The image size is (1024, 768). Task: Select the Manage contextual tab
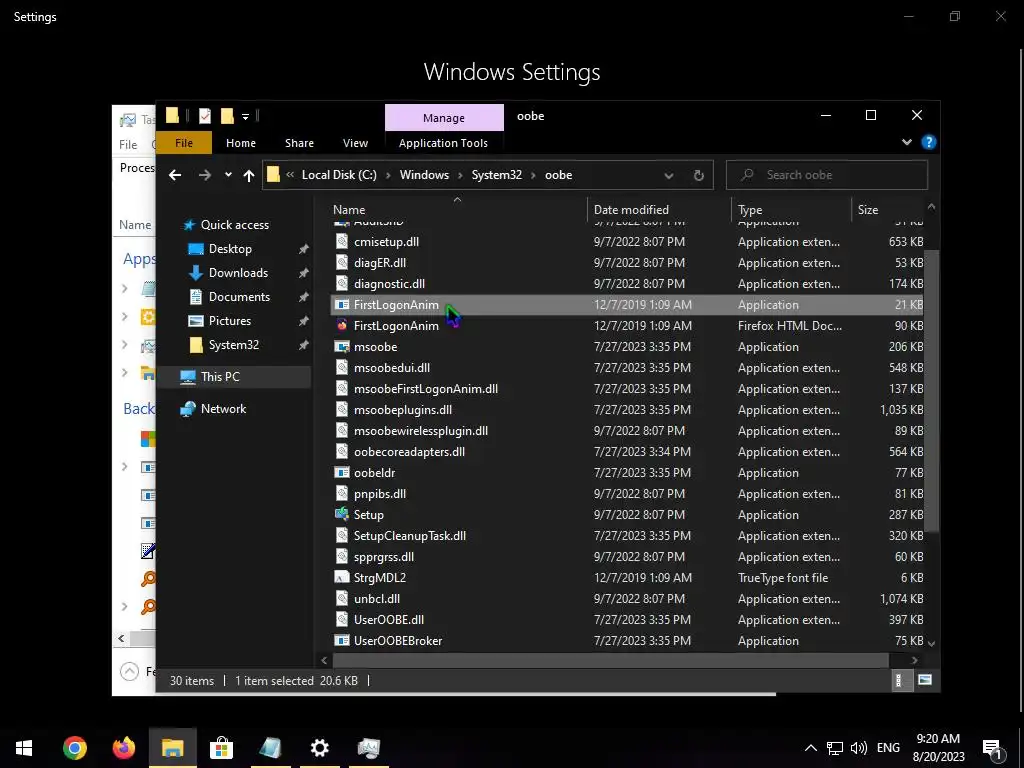click(x=444, y=118)
